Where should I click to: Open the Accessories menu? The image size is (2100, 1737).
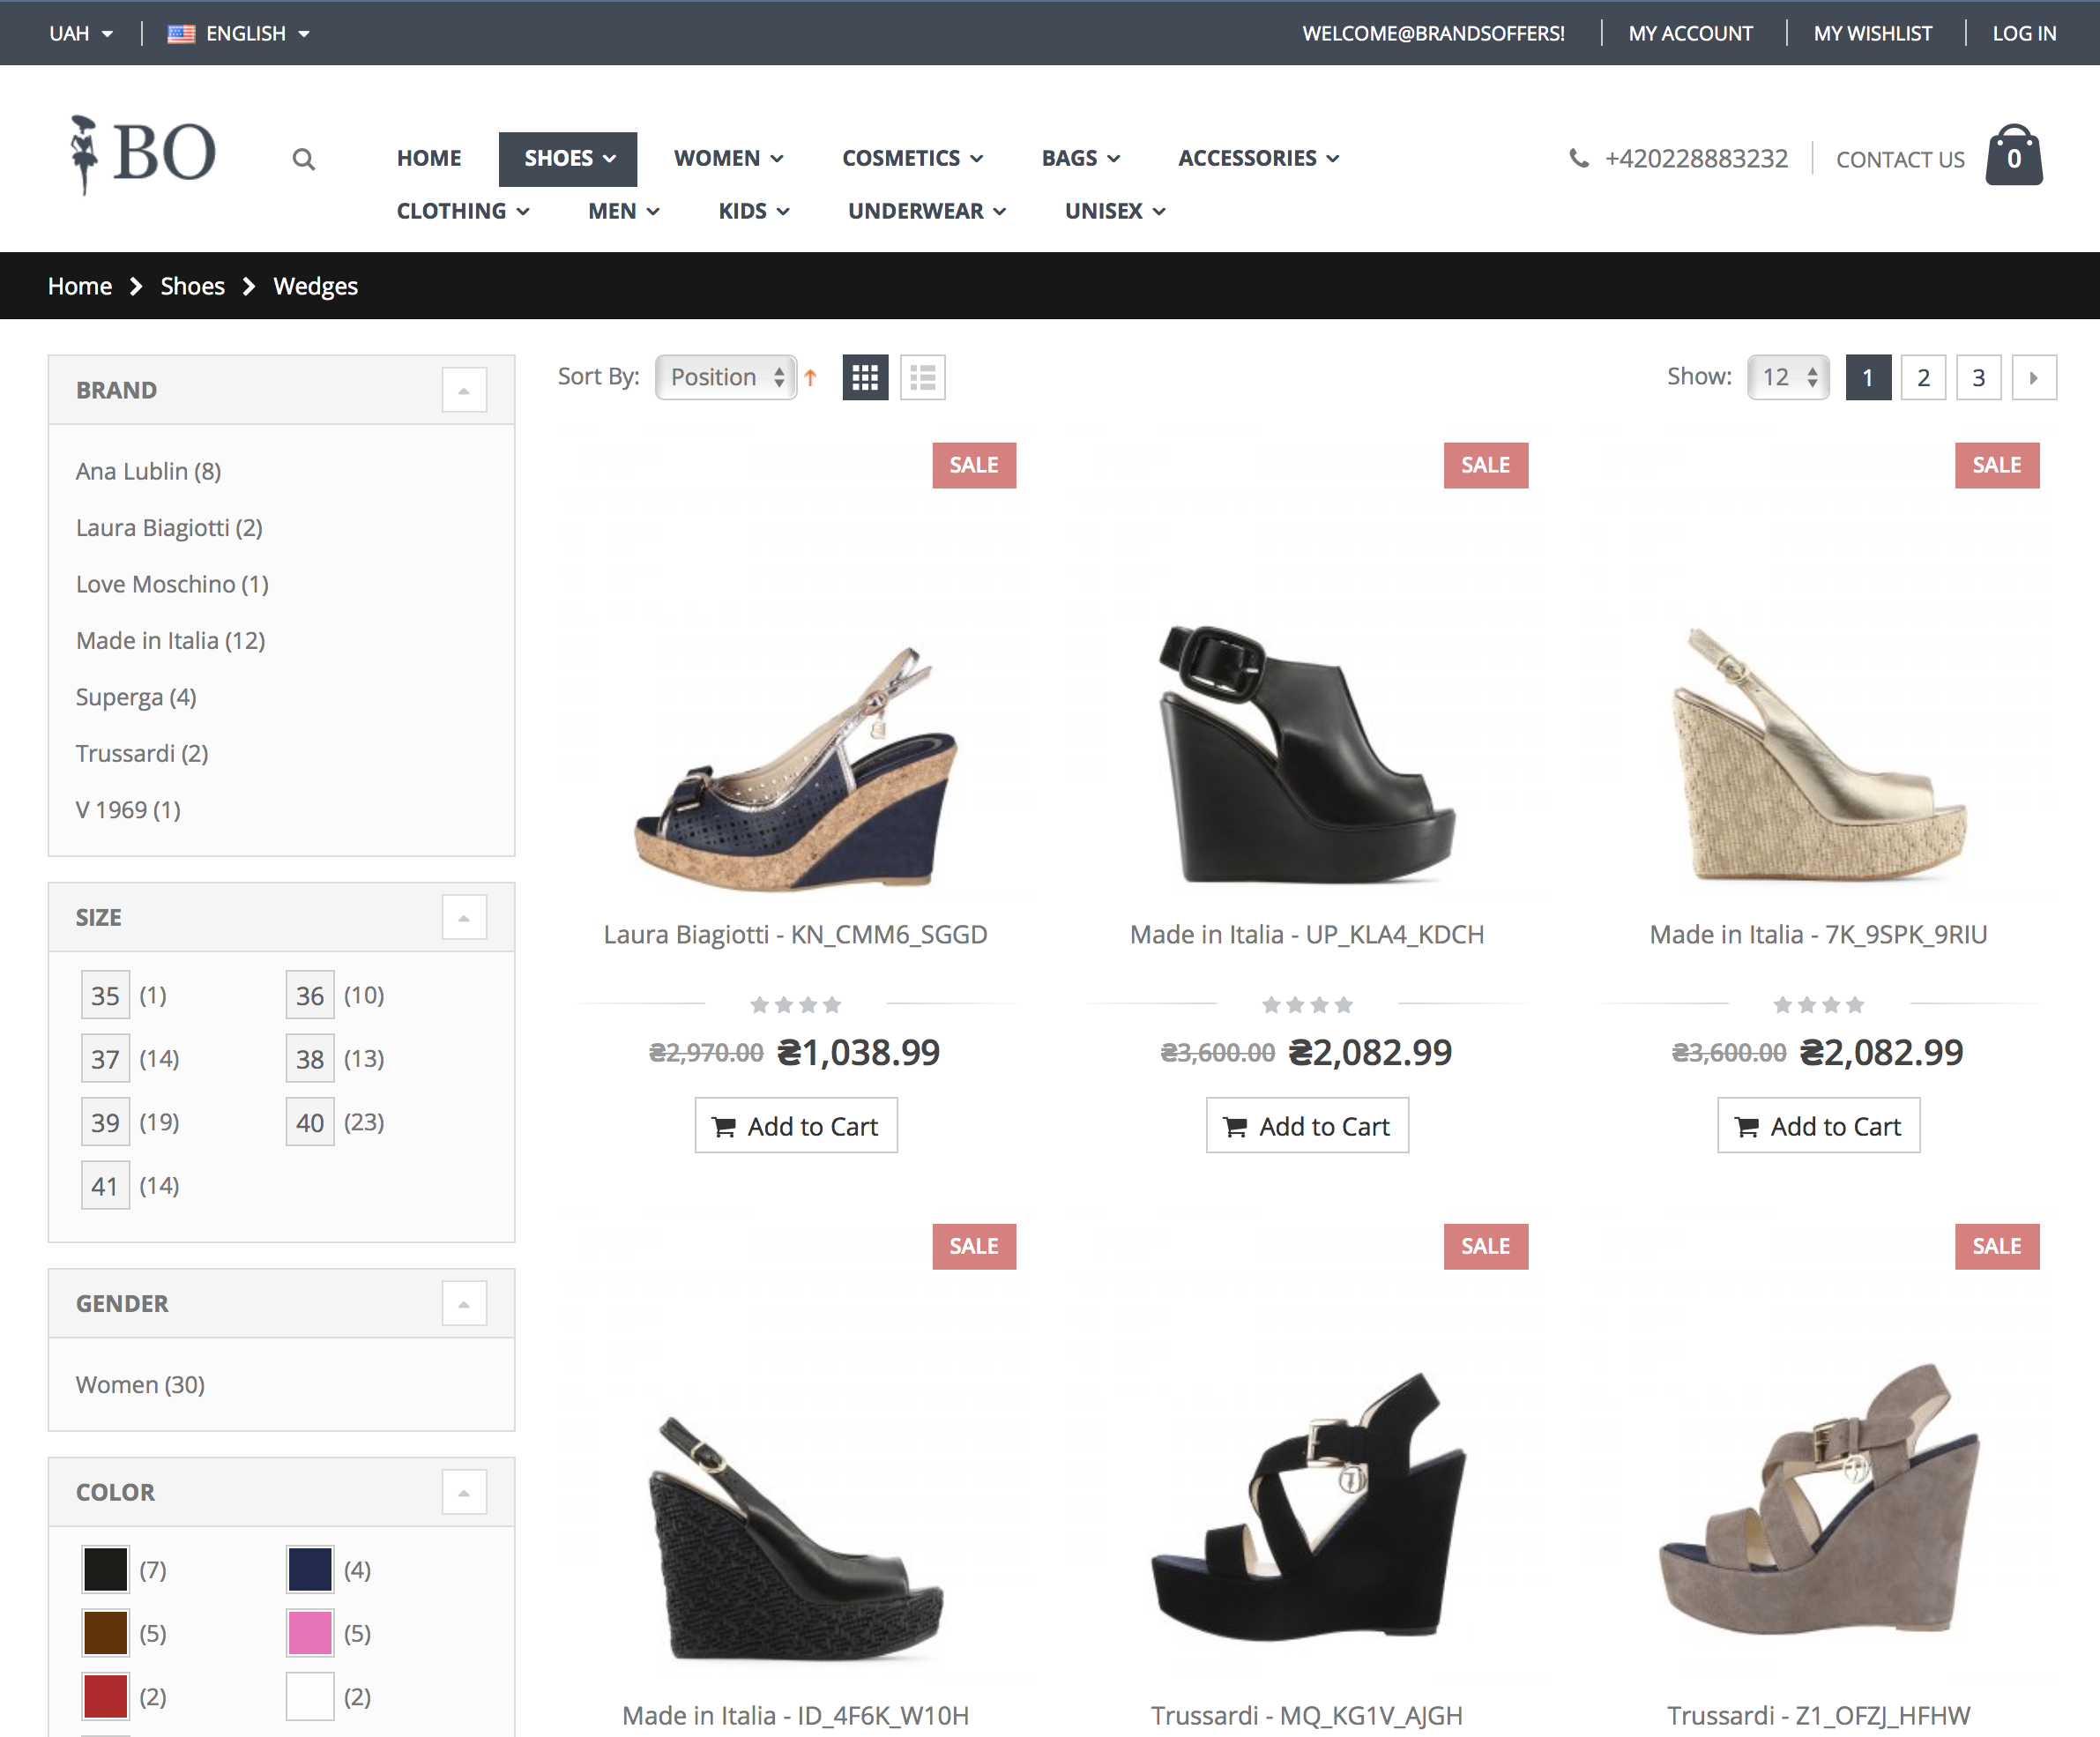[x=1258, y=158]
